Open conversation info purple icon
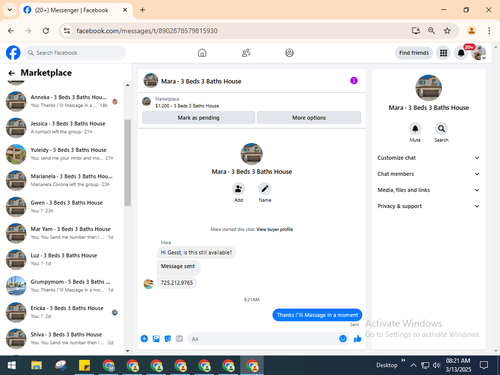 (354, 81)
